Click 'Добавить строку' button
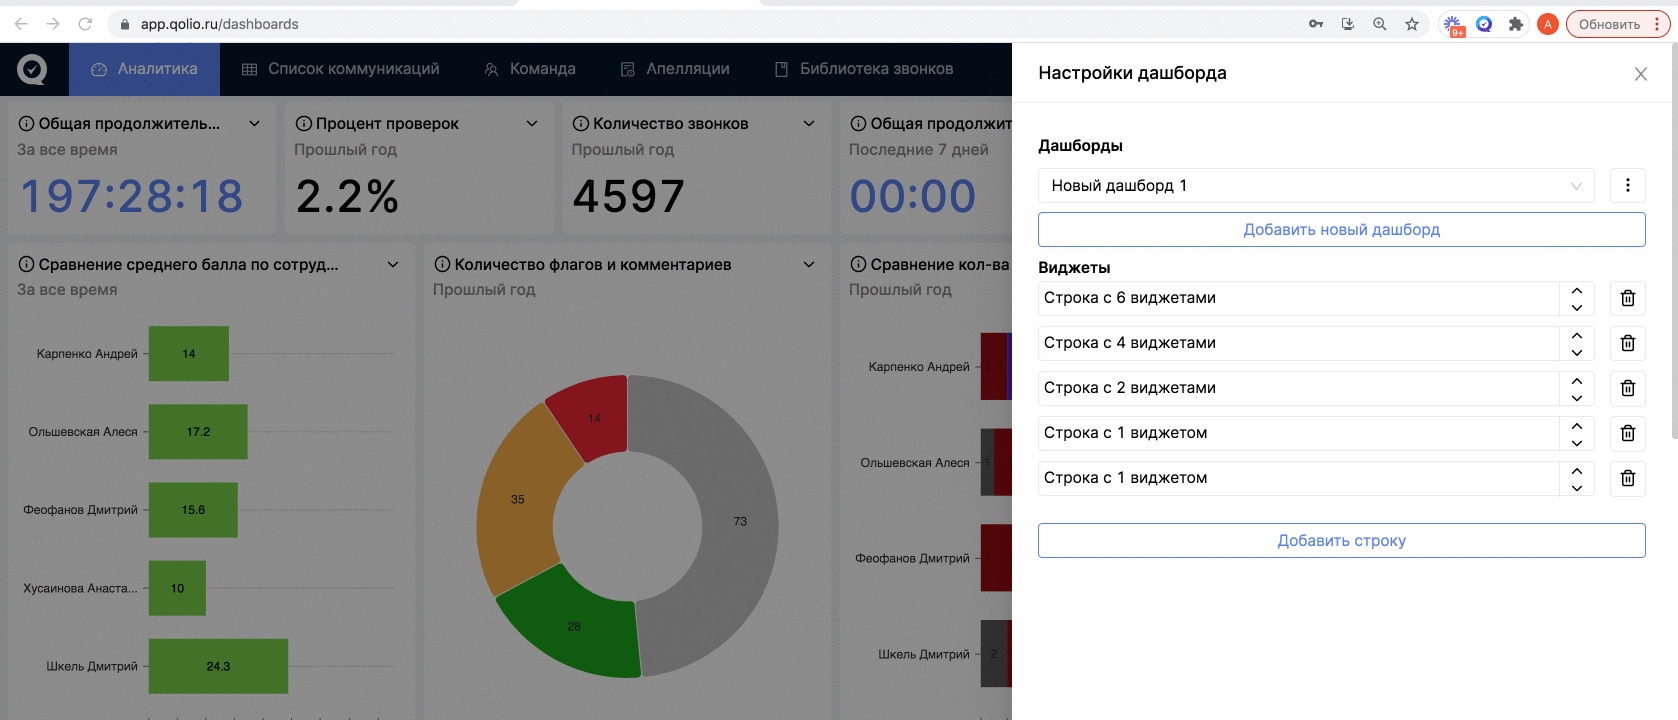The width and height of the screenshot is (1678, 720). [x=1341, y=540]
